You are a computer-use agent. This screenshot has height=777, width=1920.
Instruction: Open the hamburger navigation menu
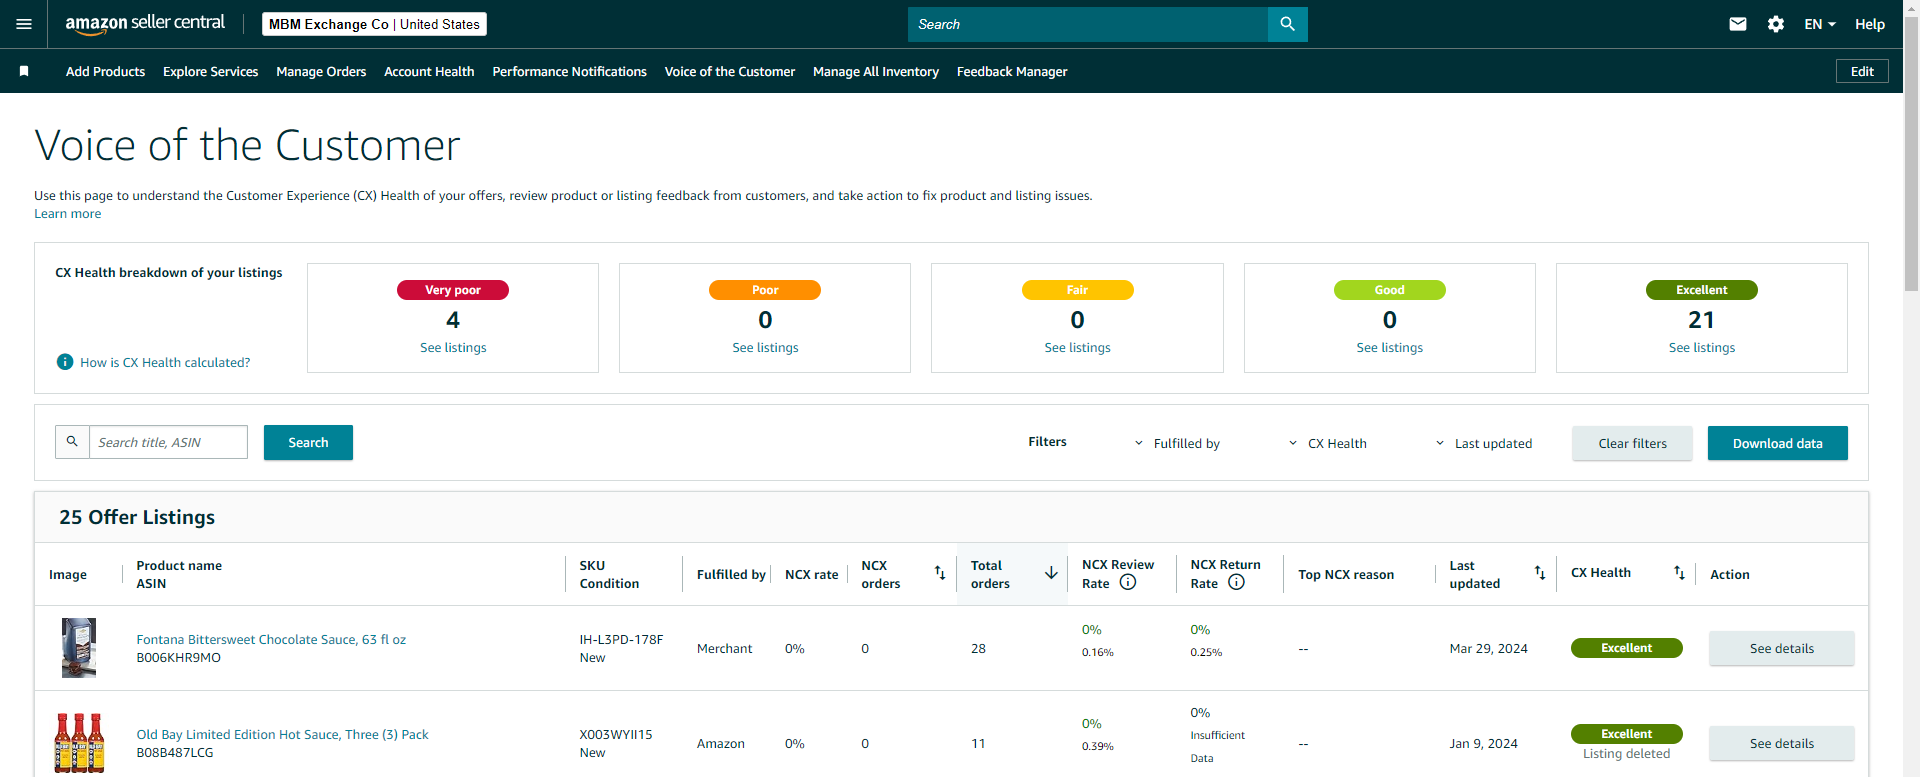pos(24,24)
